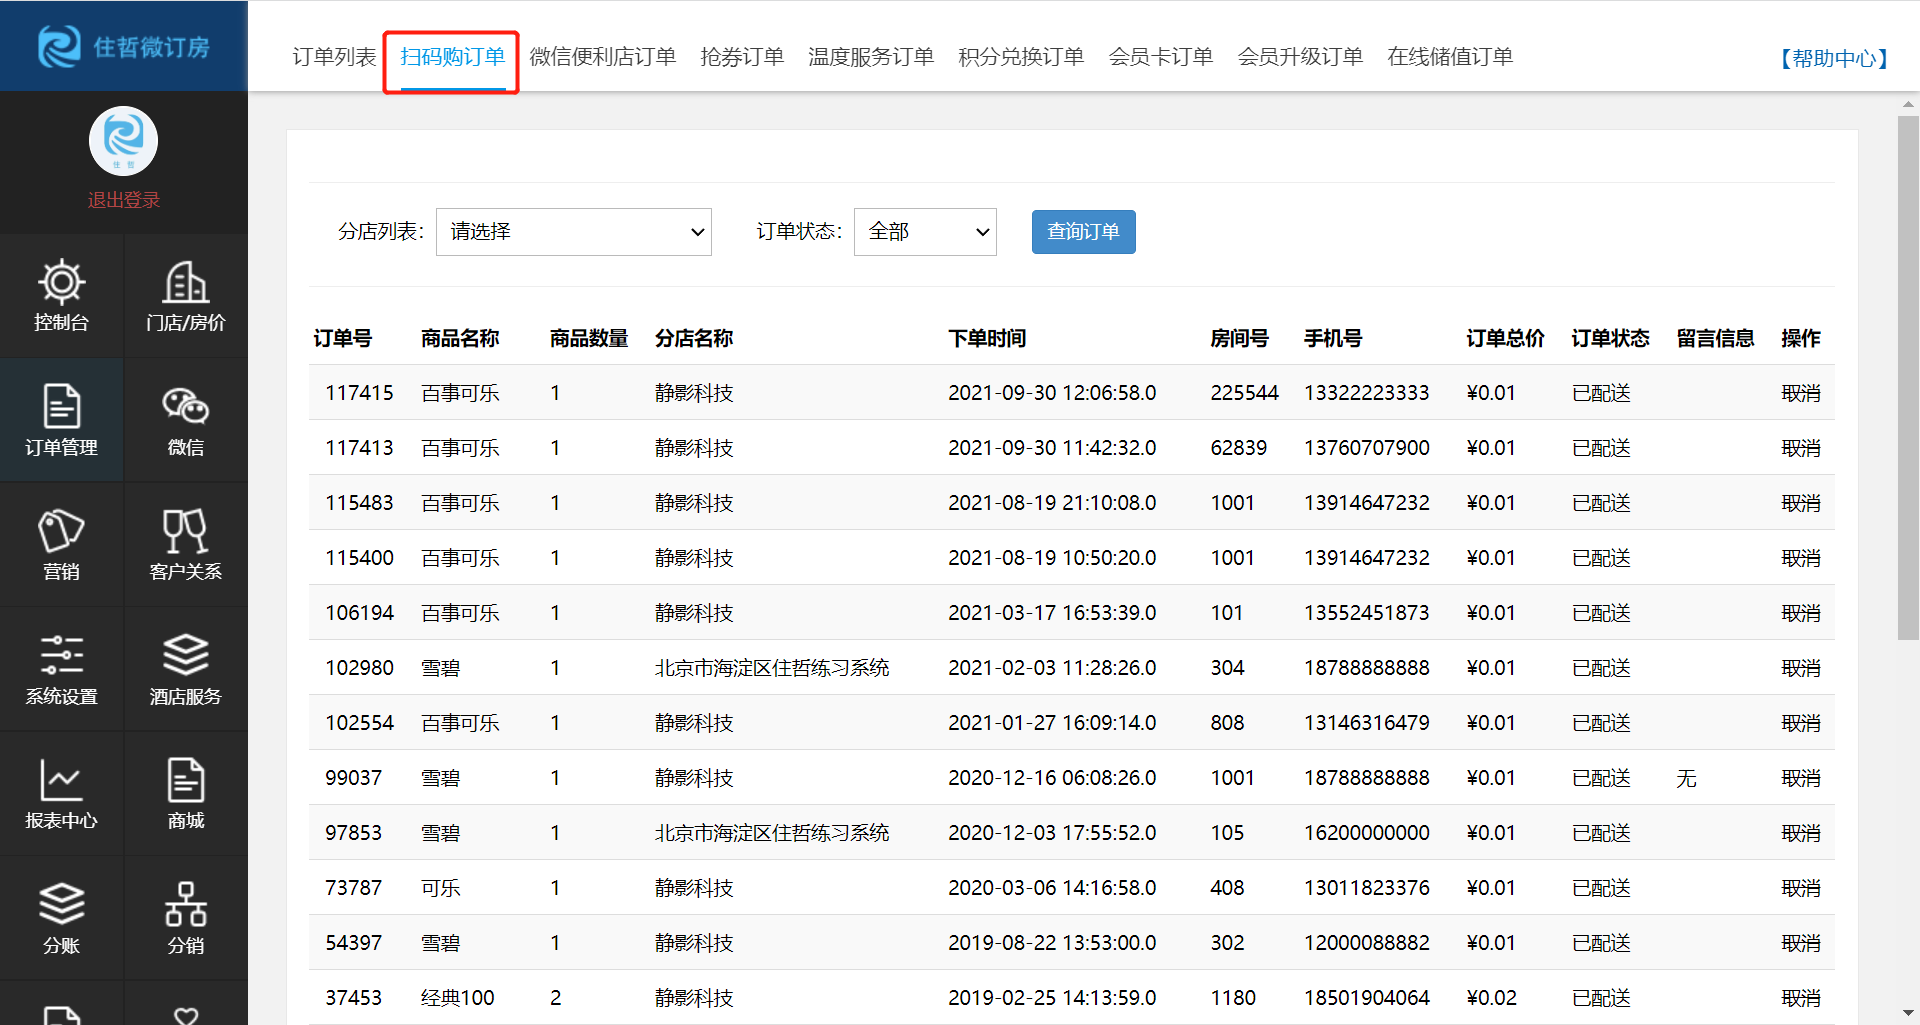This screenshot has width=1920, height=1025.
Task: Select 订单管理 sidebar icon
Action: pyautogui.click(x=61, y=420)
